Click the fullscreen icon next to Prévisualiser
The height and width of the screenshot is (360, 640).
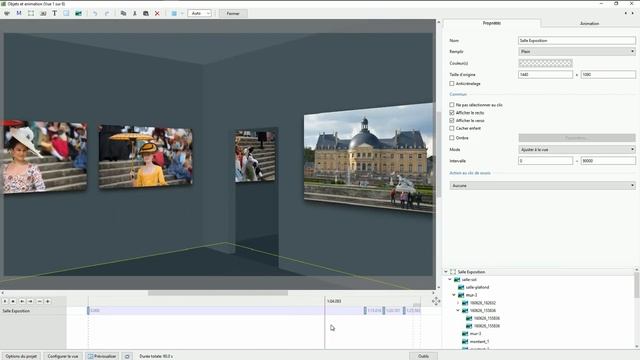click(127, 356)
